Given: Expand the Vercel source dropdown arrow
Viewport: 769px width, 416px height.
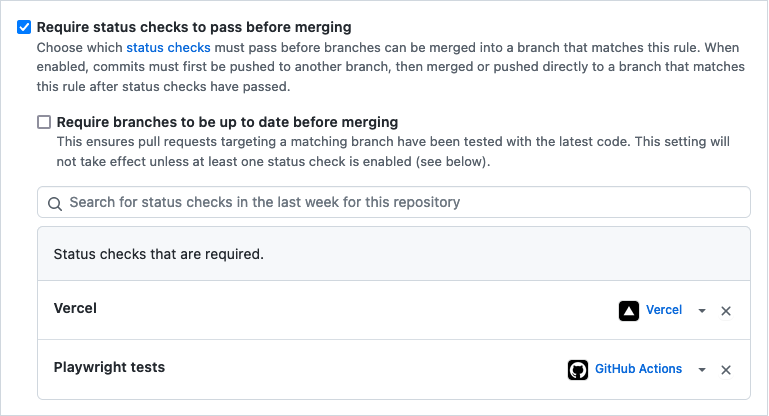Looking at the screenshot, I should click(702, 311).
